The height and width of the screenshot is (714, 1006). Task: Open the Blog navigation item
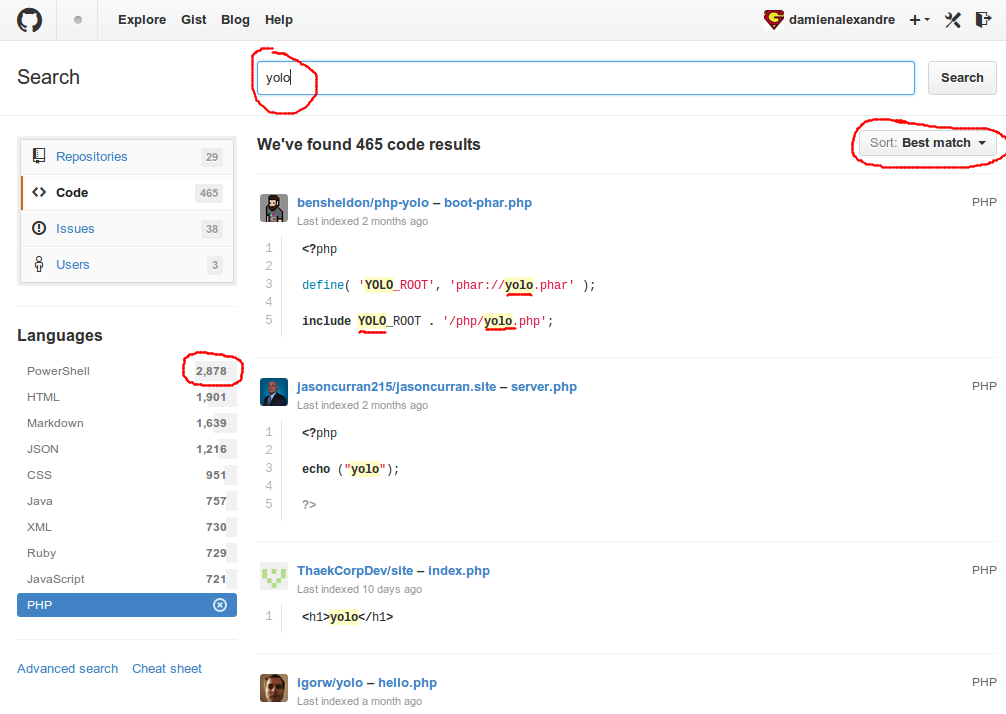click(235, 20)
